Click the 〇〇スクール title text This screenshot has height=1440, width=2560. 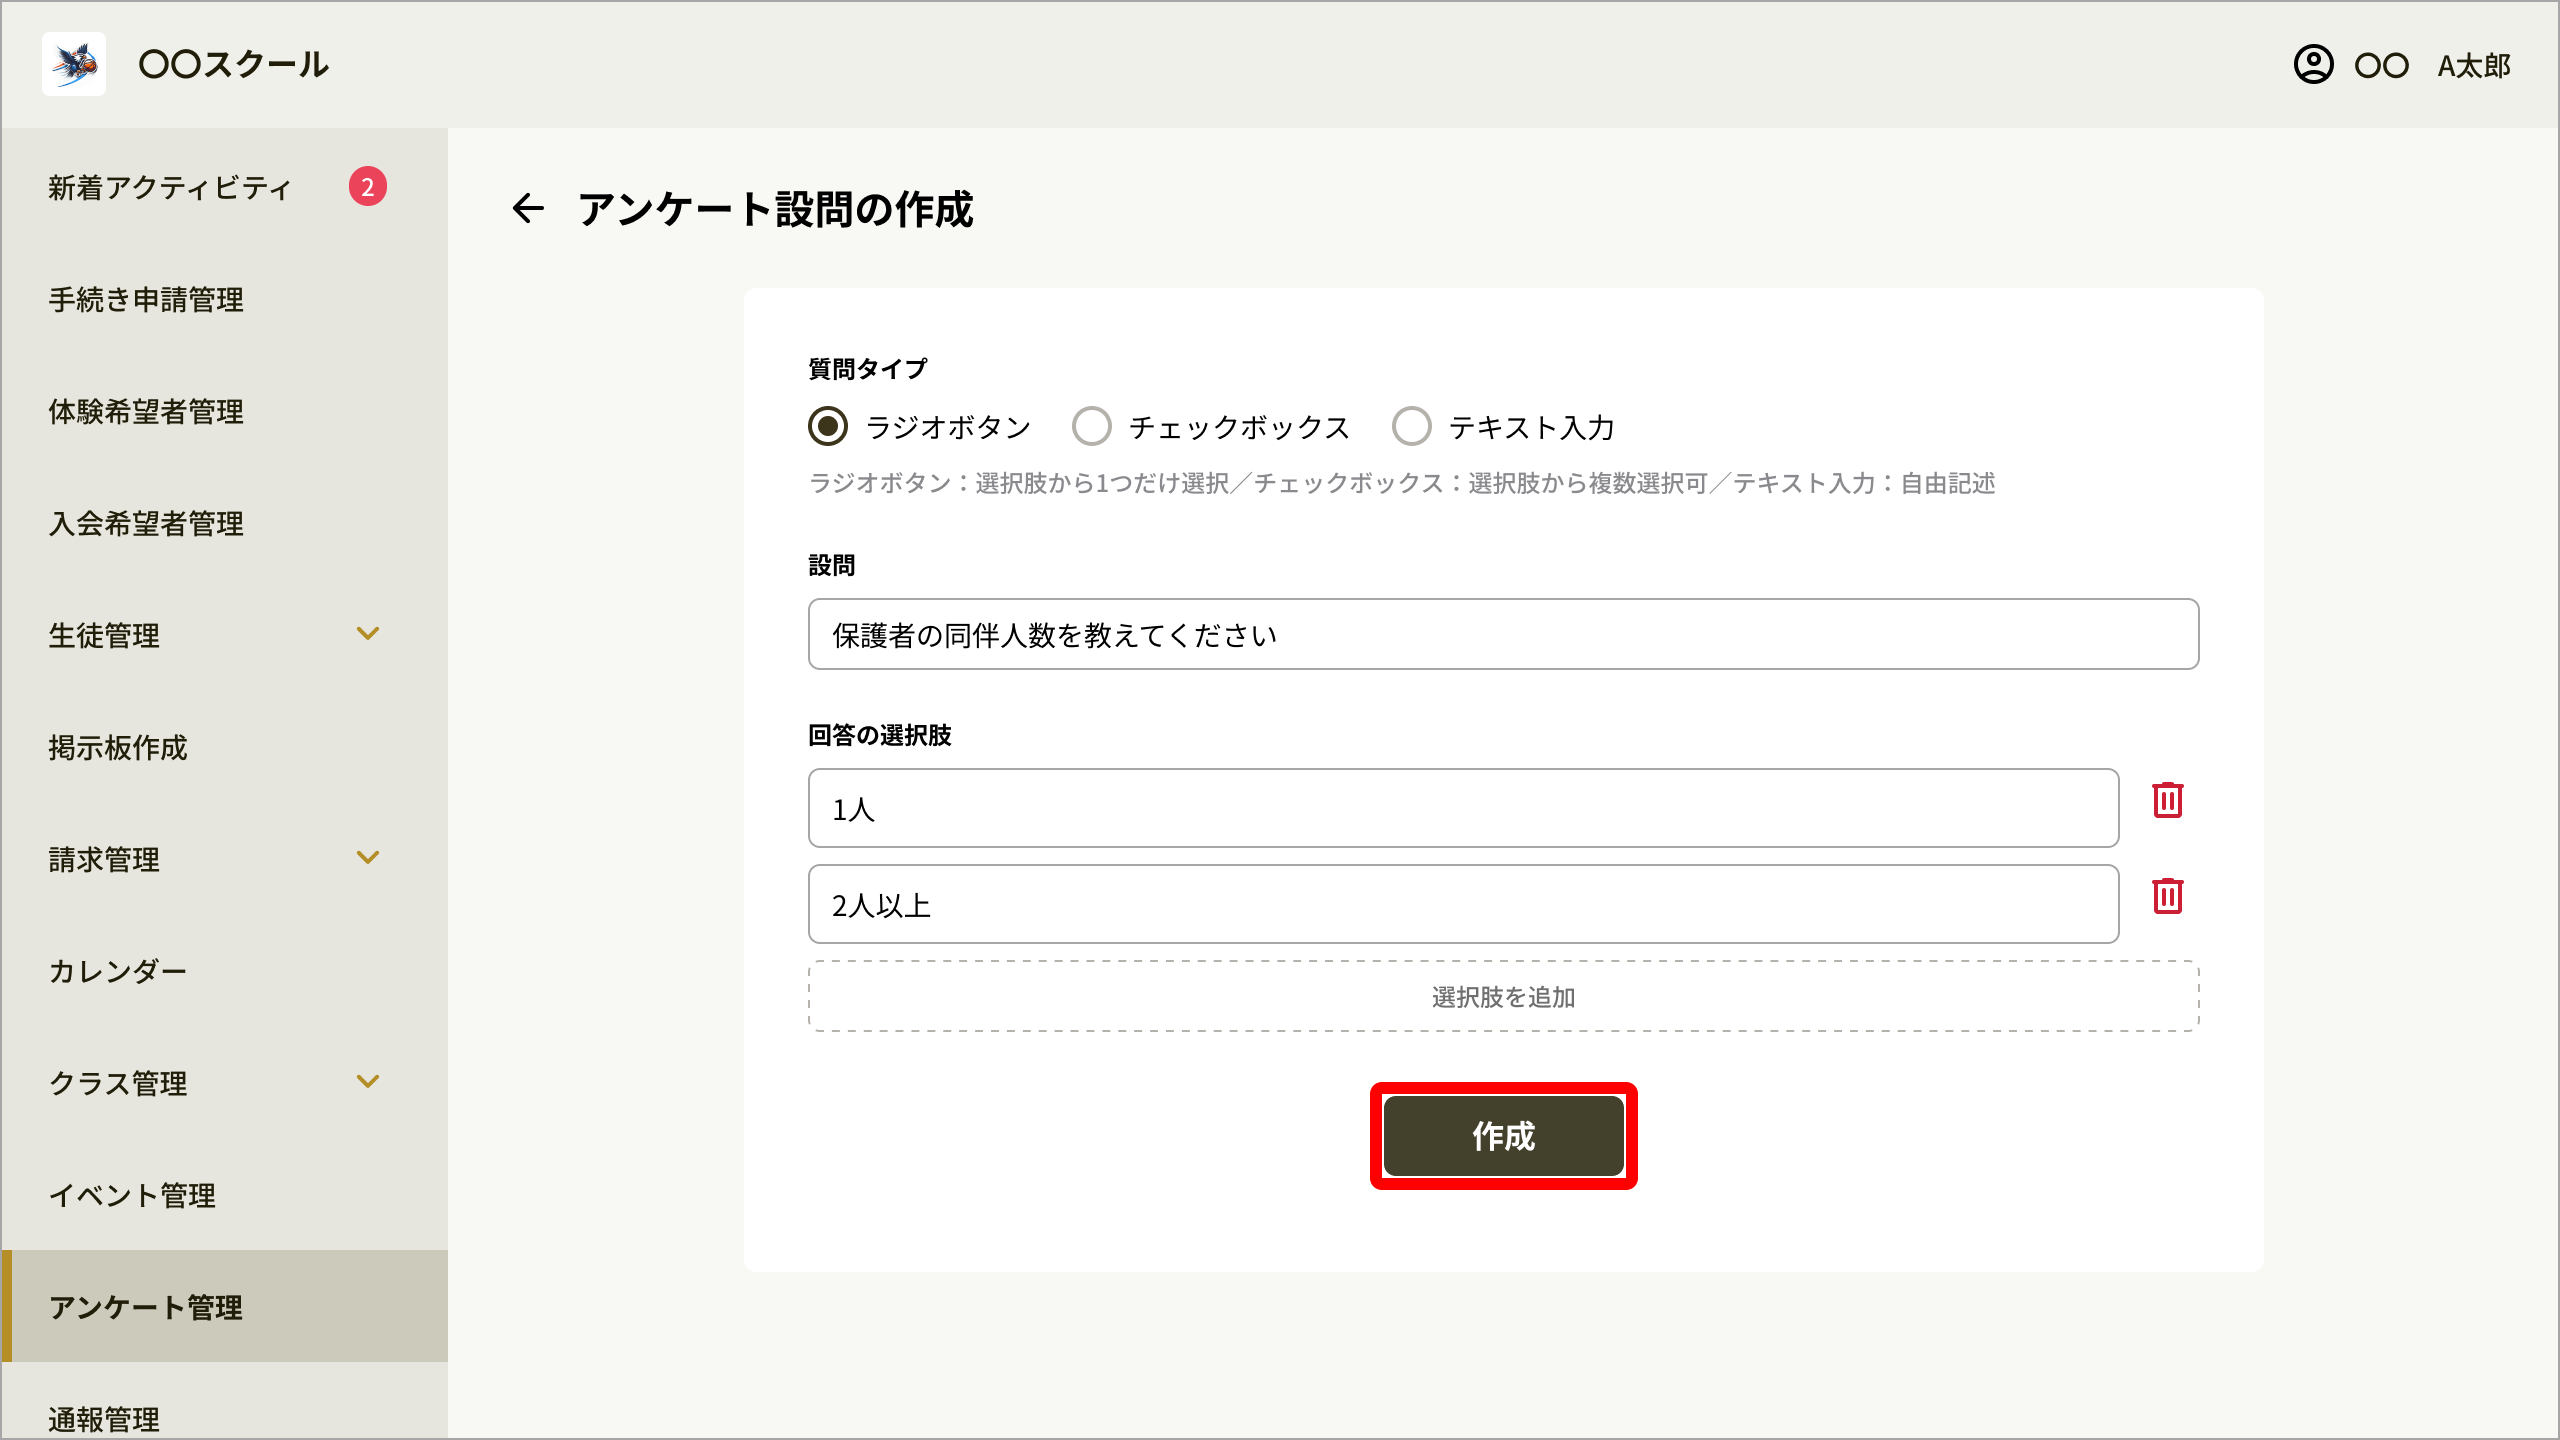coord(234,64)
